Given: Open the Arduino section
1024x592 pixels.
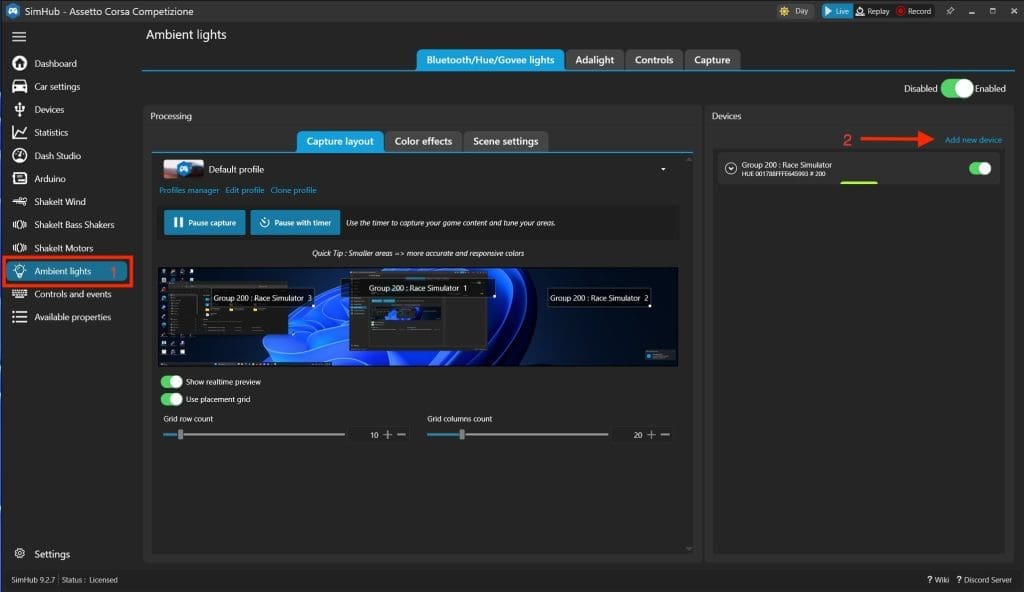Looking at the screenshot, I should pos(50,179).
